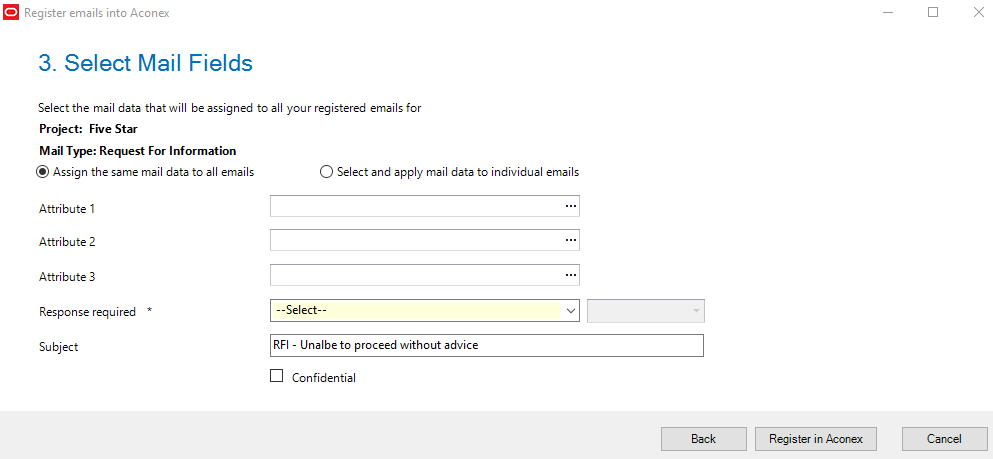Cancel the email registration
The width and height of the screenshot is (993, 459).
pos(945,439)
